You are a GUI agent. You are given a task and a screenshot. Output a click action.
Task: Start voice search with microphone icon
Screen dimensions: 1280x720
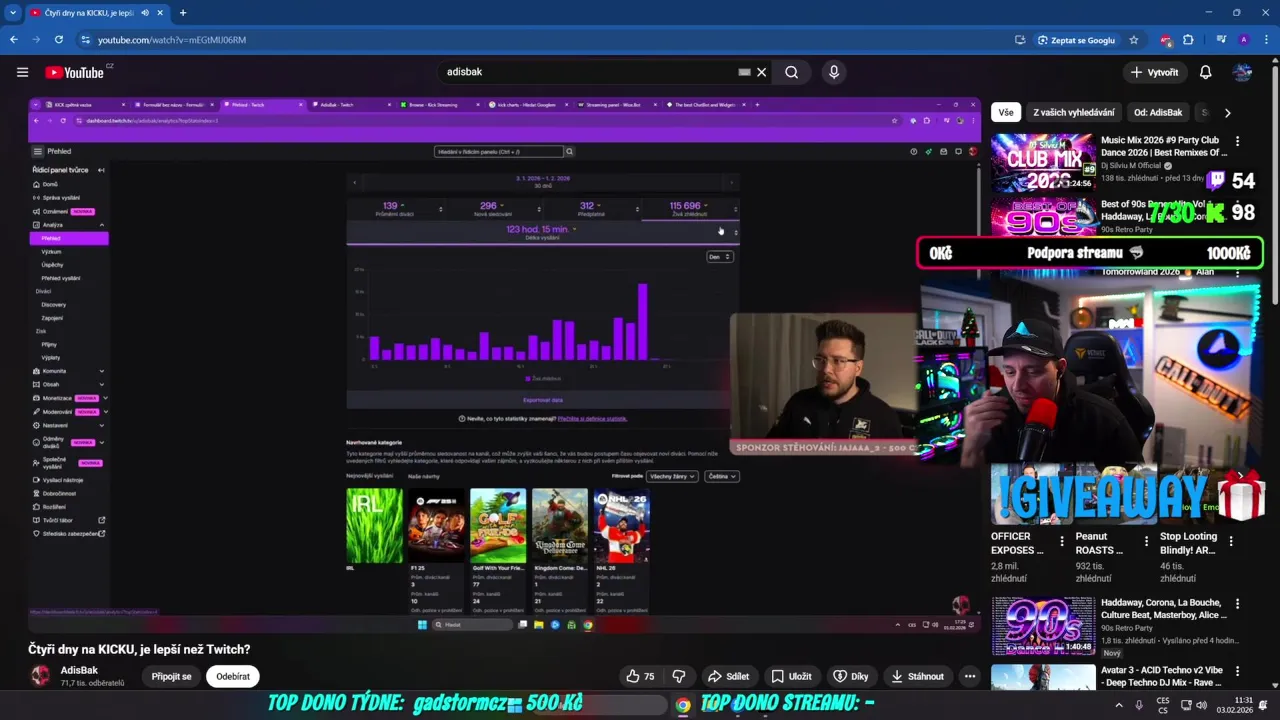pos(834,72)
